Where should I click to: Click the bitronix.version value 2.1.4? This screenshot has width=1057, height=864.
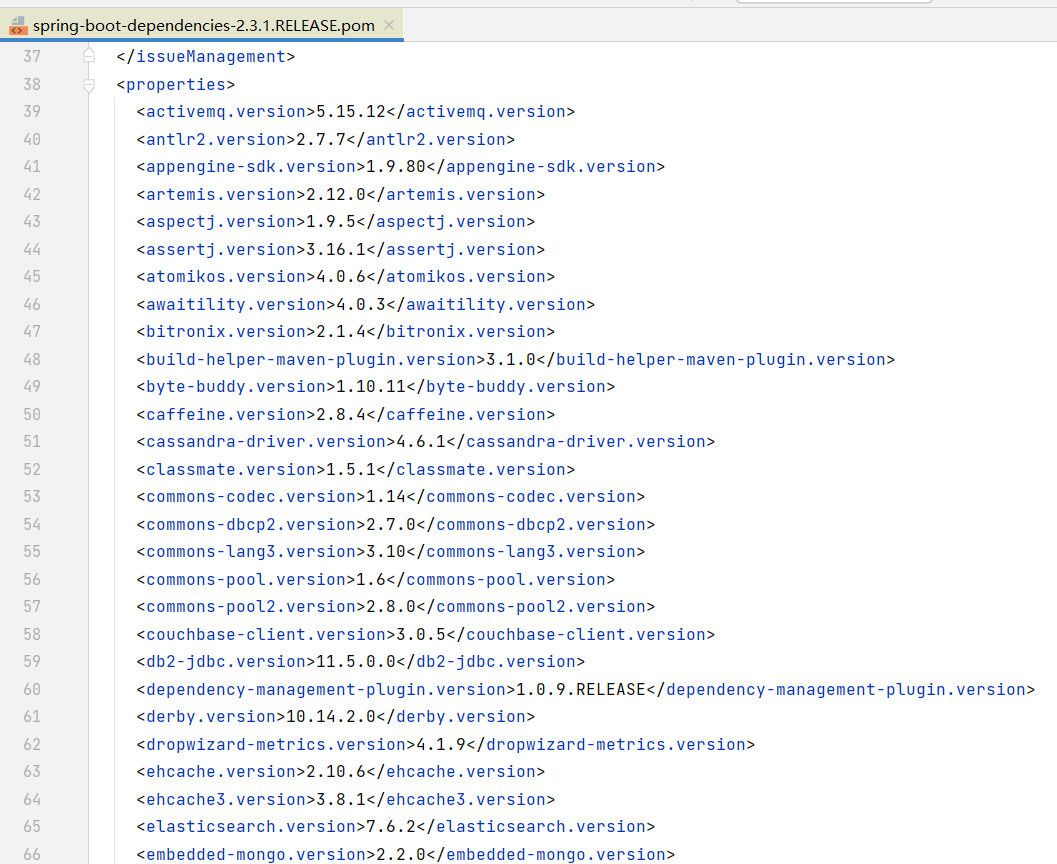341,332
